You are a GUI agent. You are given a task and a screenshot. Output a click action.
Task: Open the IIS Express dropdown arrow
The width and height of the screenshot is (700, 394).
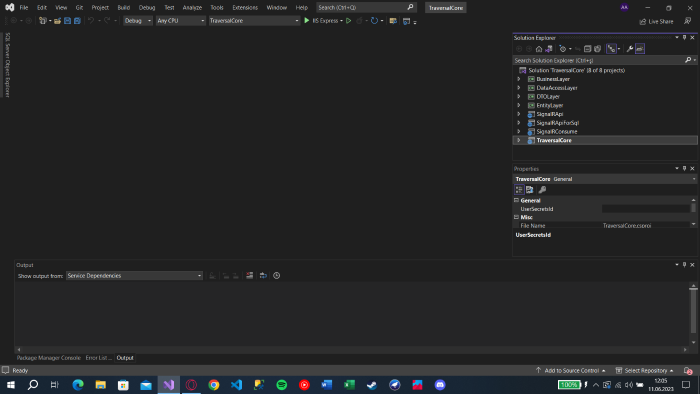pos(342,21)
